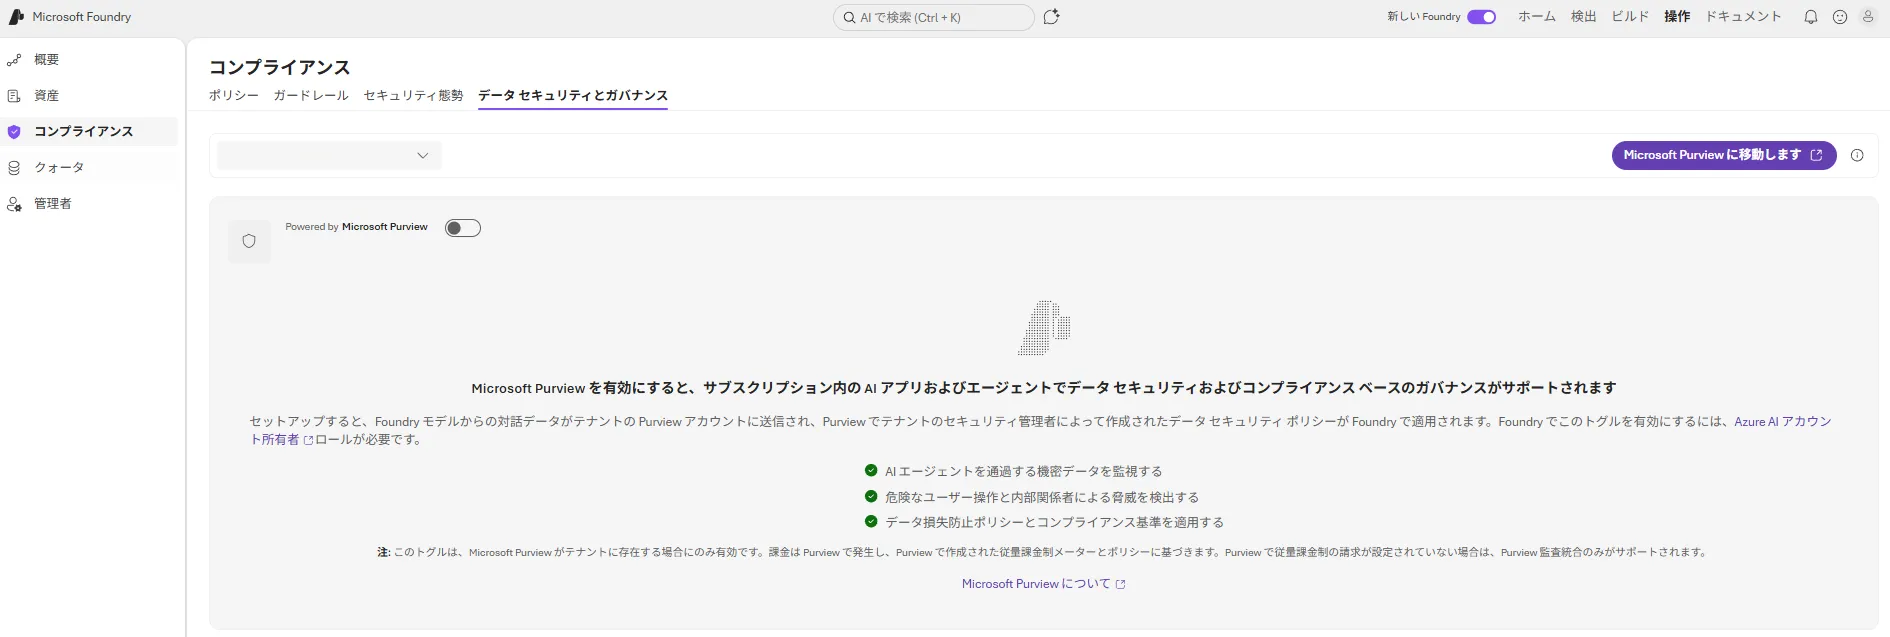Enable the Powered by Microsoft Purview toggle

click(x=463, y=228)
